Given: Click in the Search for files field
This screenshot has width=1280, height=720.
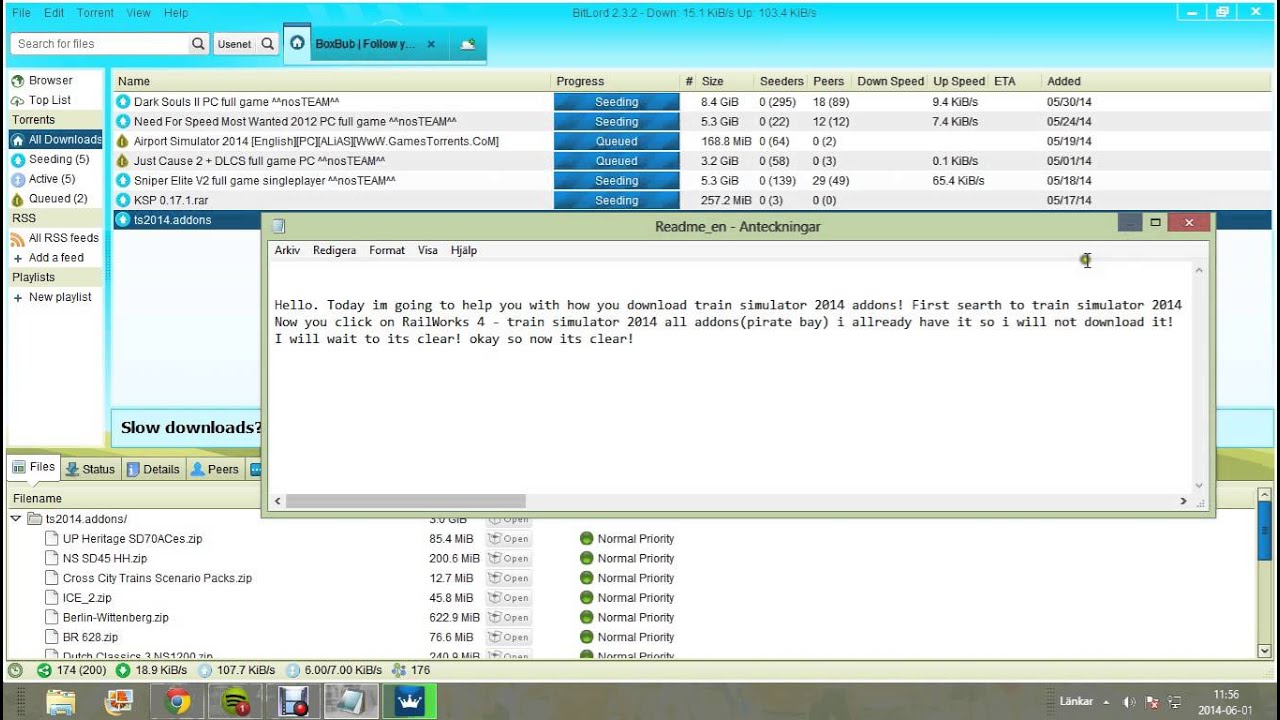Looking at the screenshot, I should [100, 44].
